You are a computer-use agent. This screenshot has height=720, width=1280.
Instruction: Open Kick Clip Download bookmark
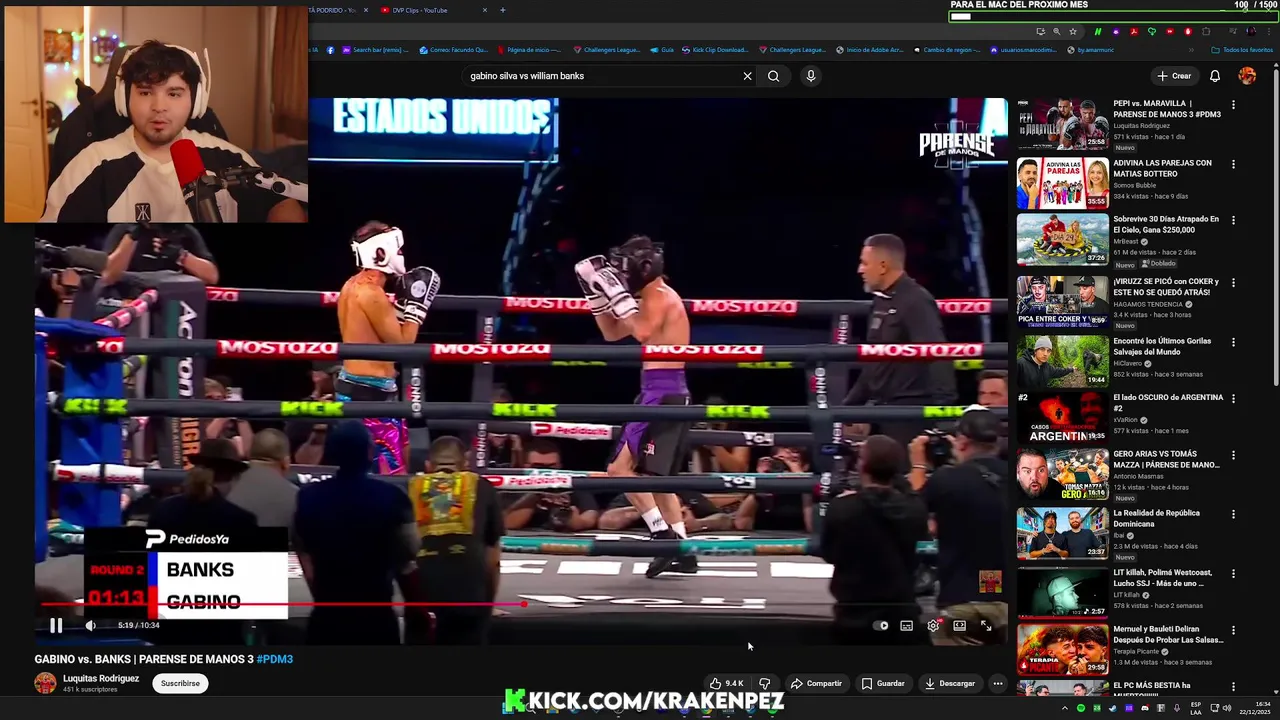tap(714, 50)
